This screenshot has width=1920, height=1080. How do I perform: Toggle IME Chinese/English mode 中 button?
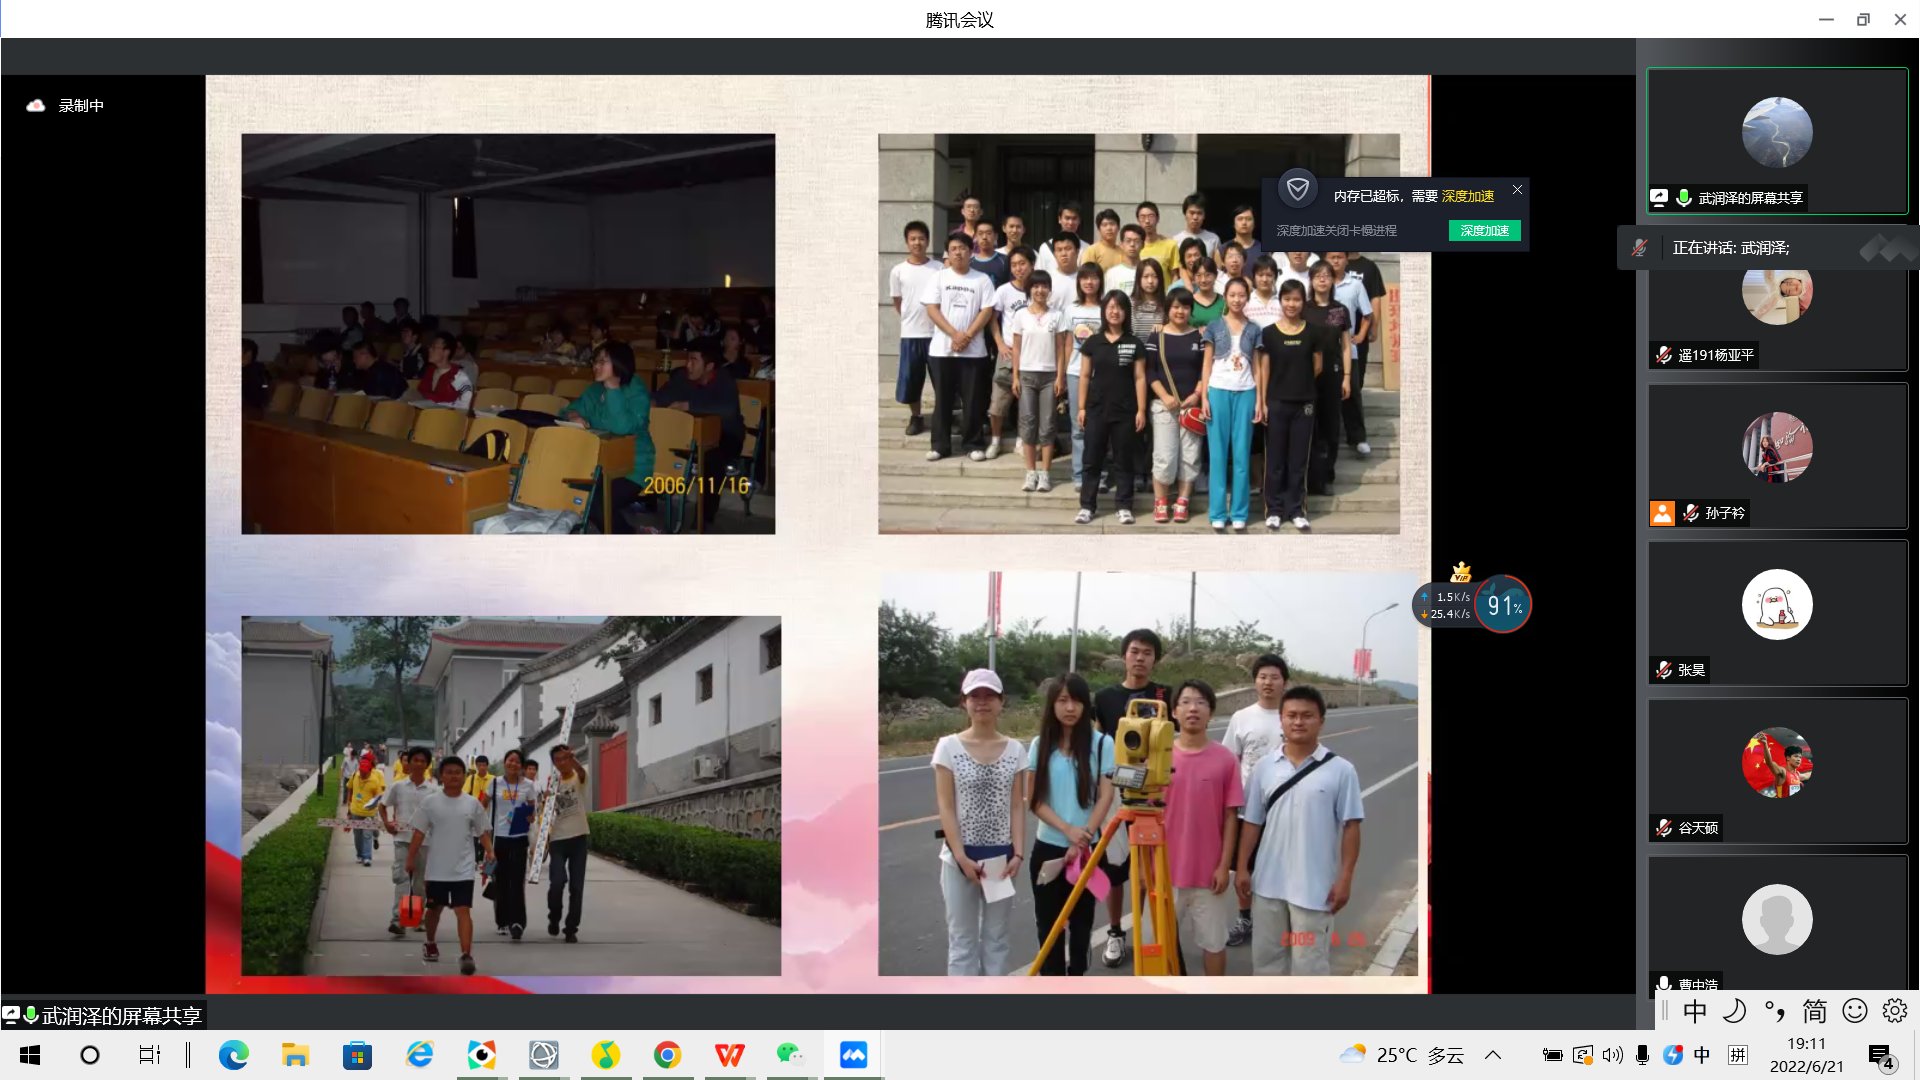(x=1694, y=1012)
